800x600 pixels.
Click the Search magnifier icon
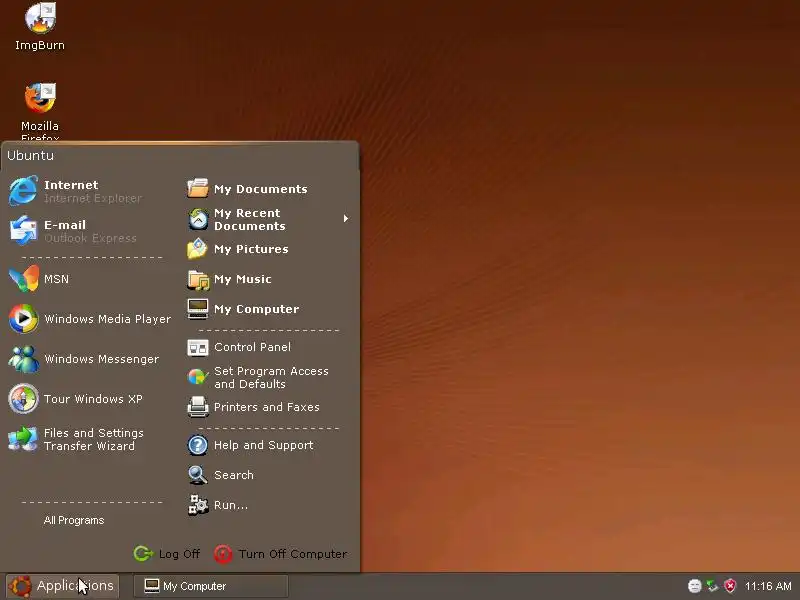tap(198, 475)
